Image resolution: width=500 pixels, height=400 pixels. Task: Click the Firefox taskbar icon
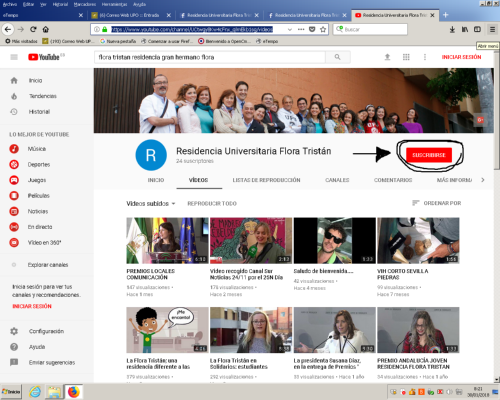tap(74, 392)
